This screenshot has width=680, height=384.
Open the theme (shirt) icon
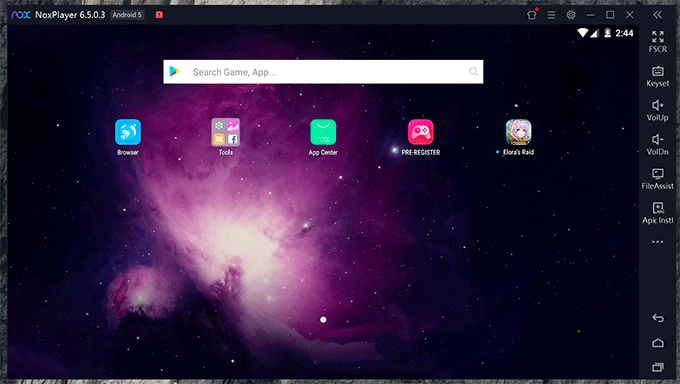click(532, 15)
